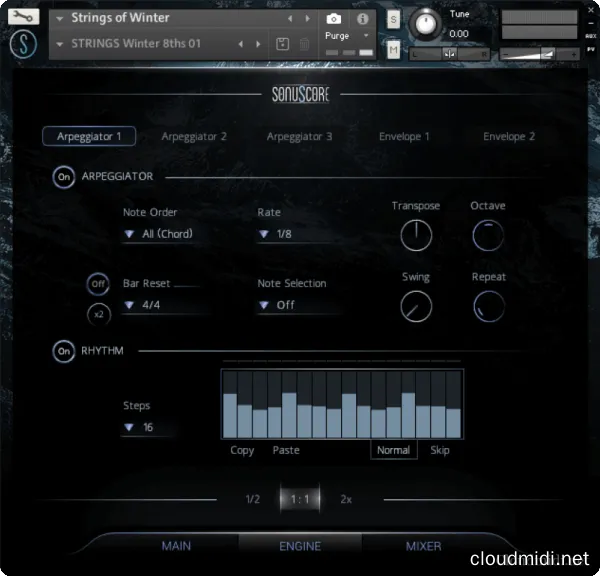Toggle the Arpeggiator On button
Image resolution: width=600 pixels, height=576 pixels.
pyautogui.click(x=64, y=177)
